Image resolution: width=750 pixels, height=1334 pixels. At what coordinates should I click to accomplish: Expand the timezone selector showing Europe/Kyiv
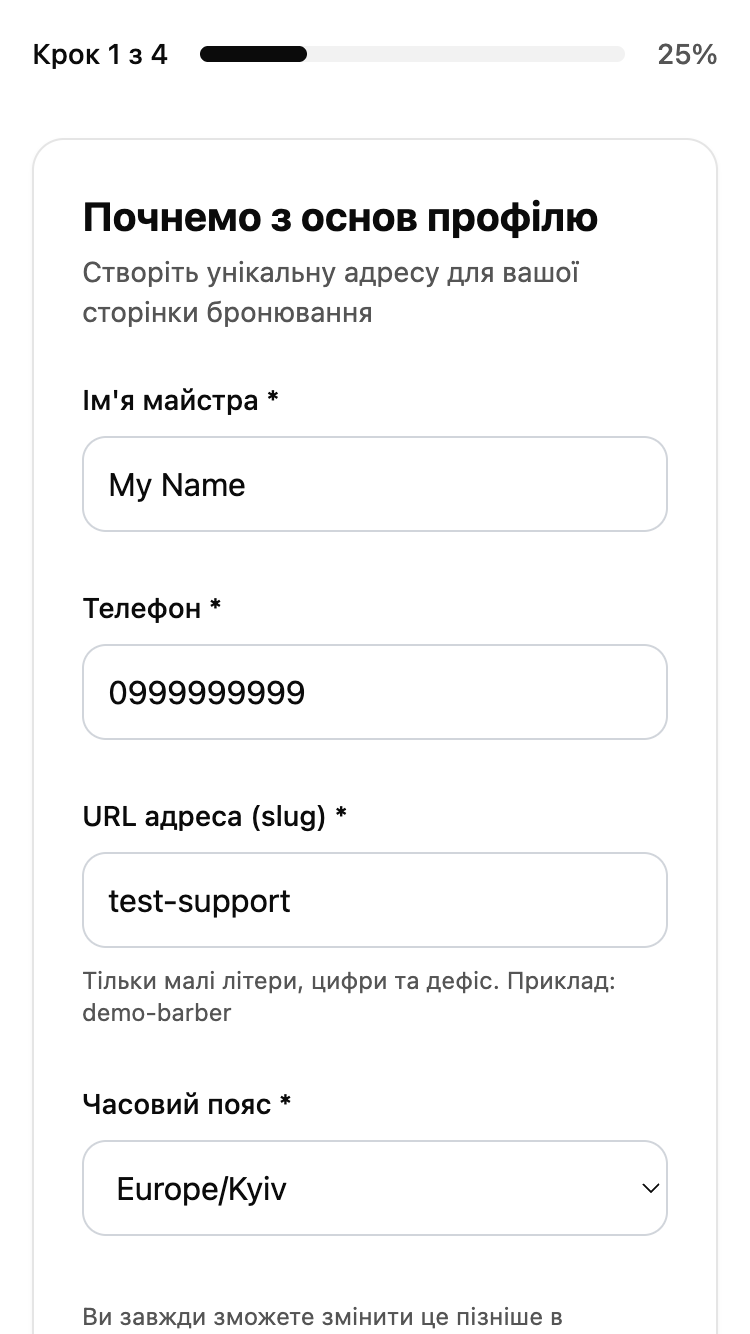pyautogui.click(x=375, y=1188)
